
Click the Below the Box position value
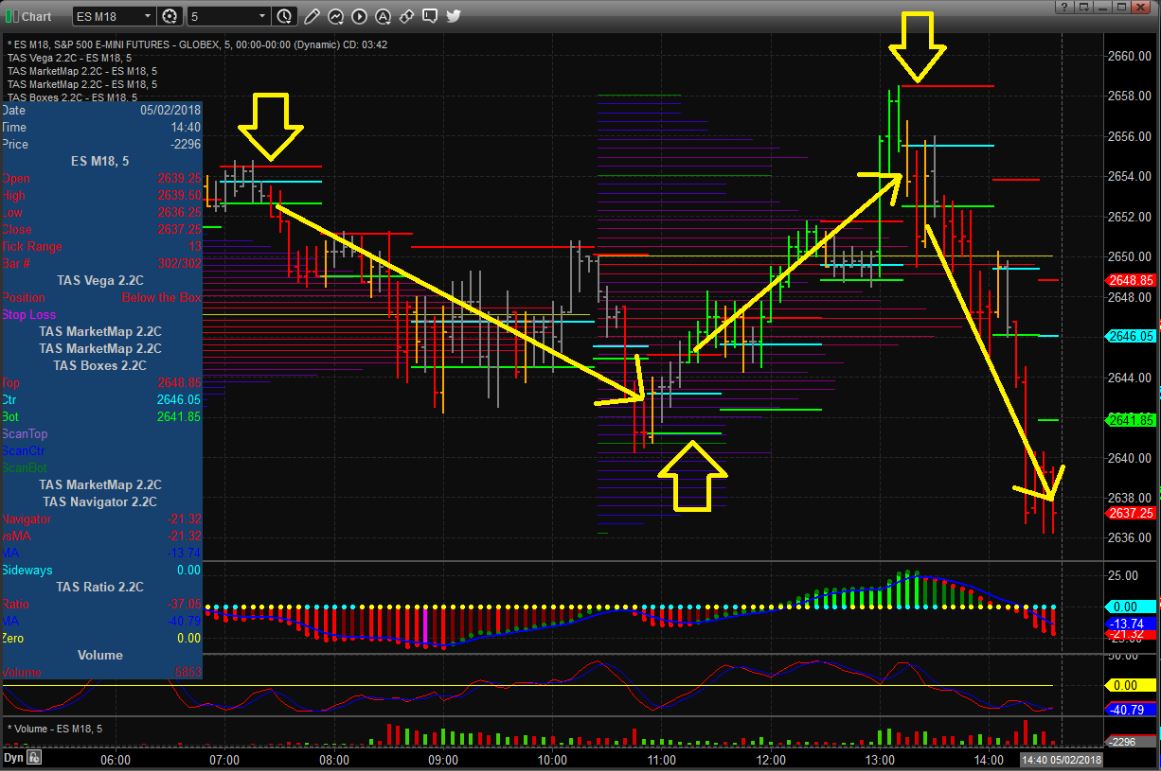[161, 297]
